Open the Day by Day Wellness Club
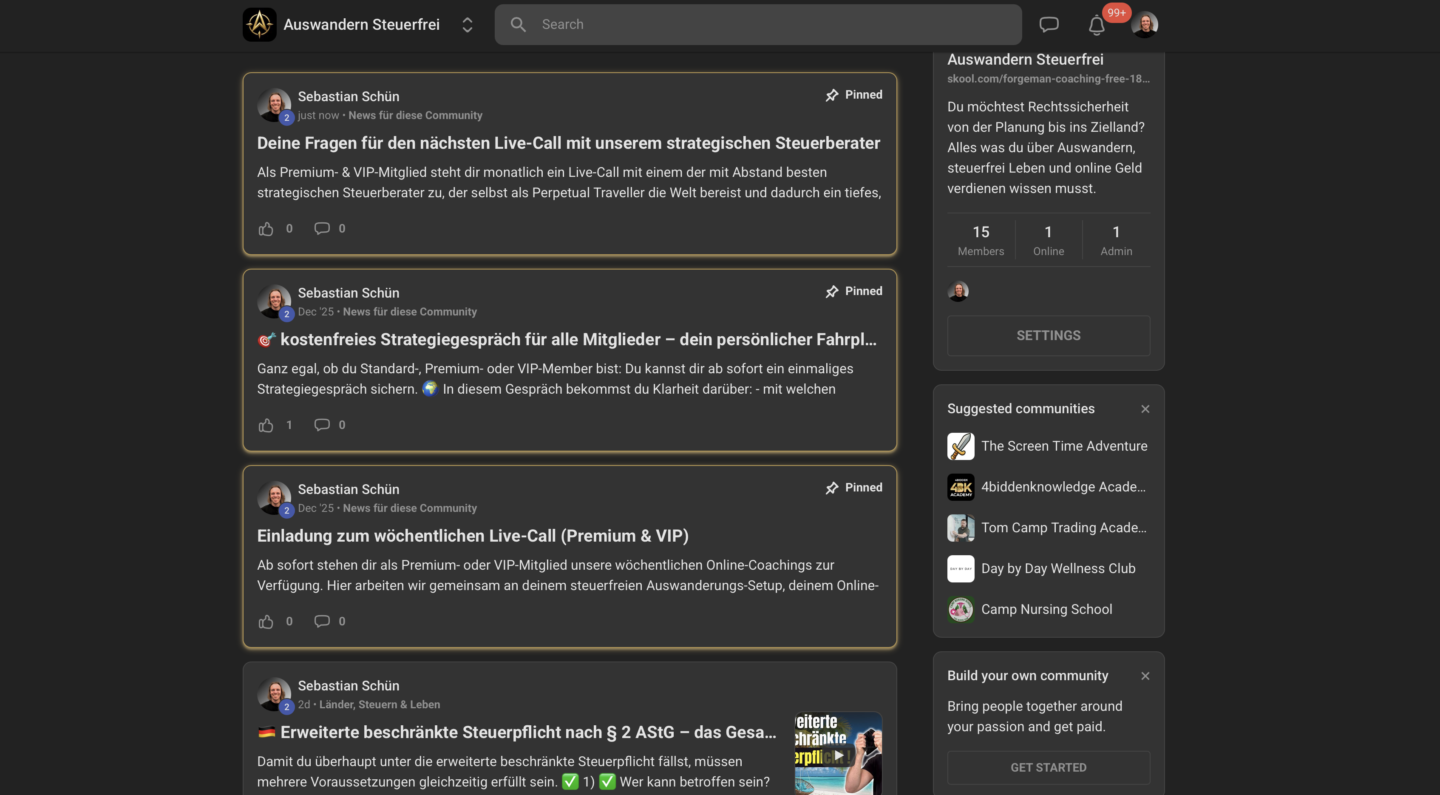 point(1058,569)
